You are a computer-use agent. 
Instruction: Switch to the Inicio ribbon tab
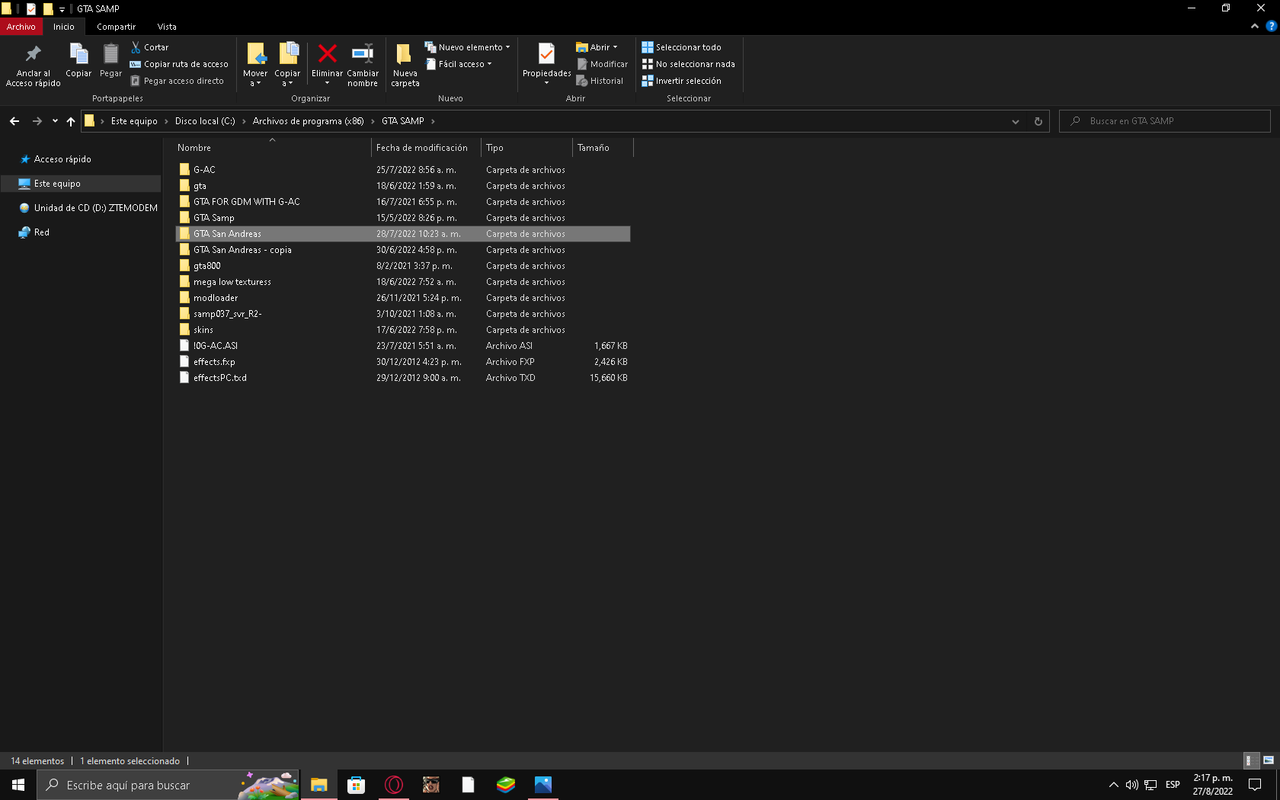coord(64,27)
